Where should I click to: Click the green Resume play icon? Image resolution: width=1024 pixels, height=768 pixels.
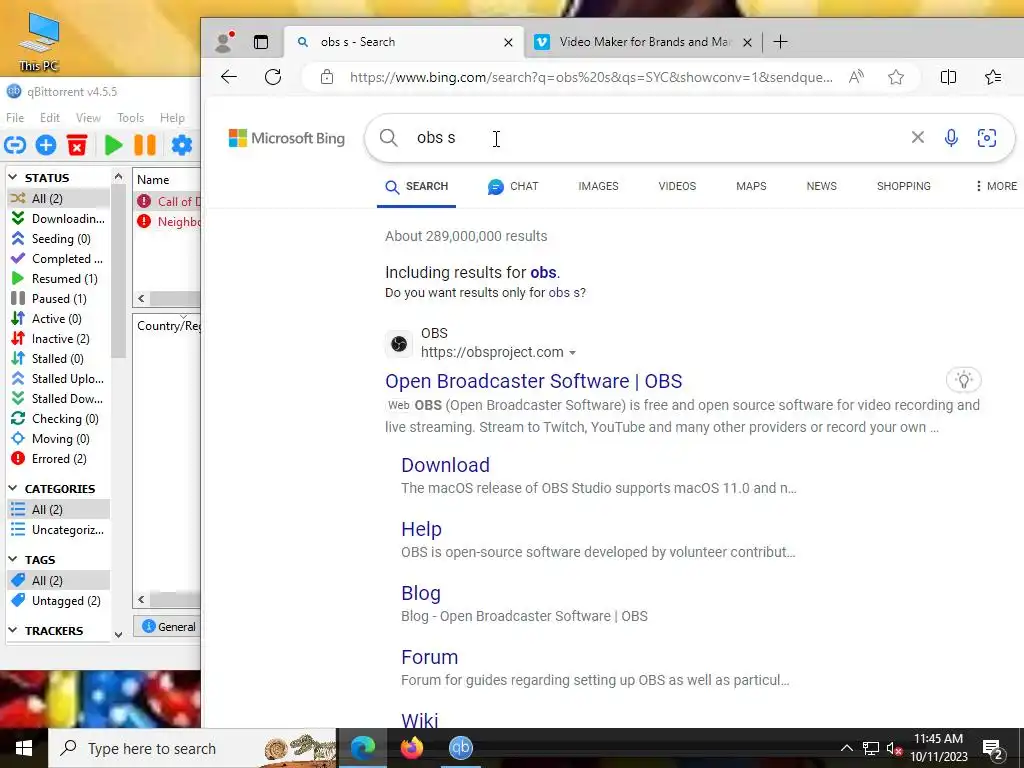pyautogui.click(x=114, y=145)
